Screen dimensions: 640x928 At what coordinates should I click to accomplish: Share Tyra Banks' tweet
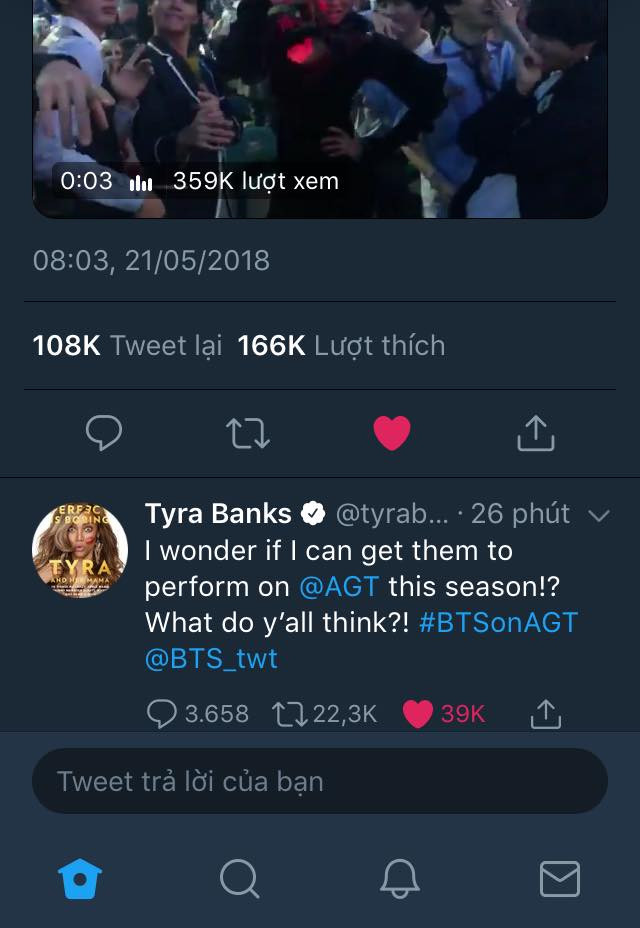click(545, 713)
